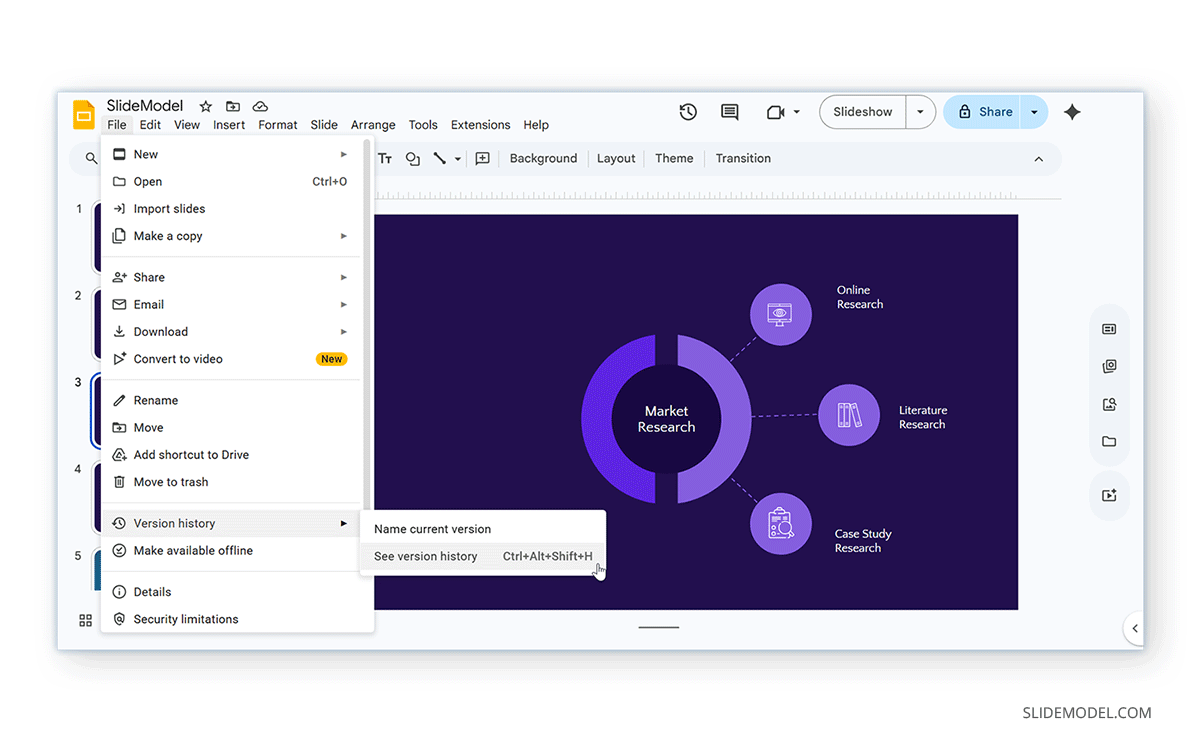Collapse the toolbar with the up chevron
The height and width of the screenshot is (743, 1200).
[1038, 159]
